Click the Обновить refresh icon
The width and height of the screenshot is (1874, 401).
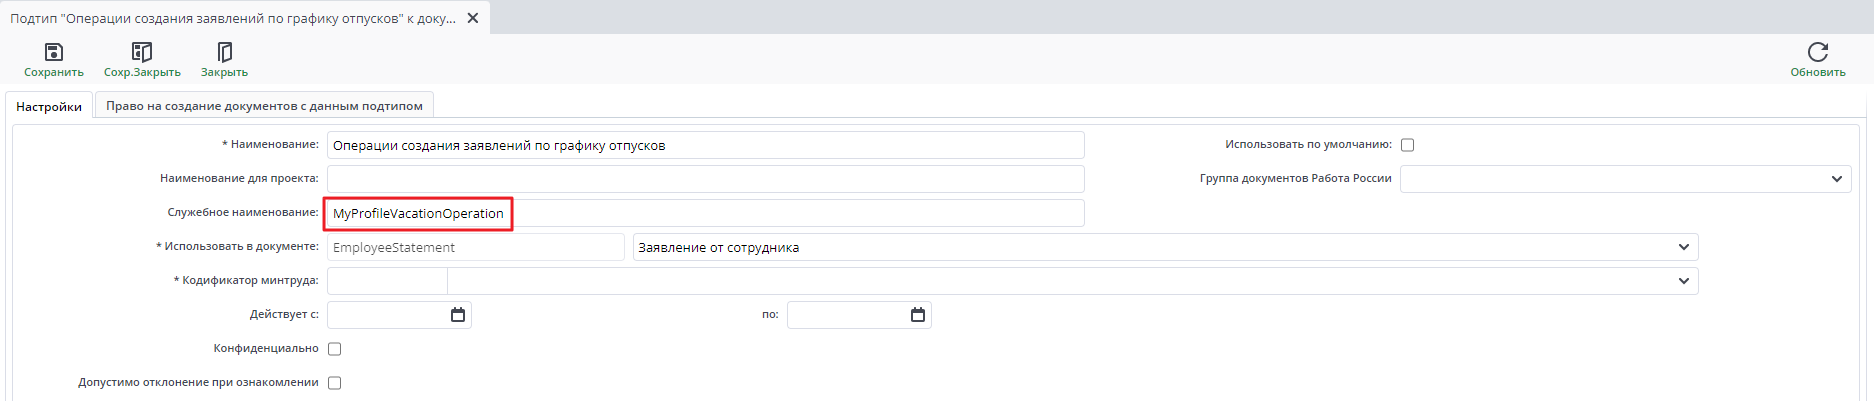[1817, 52]
